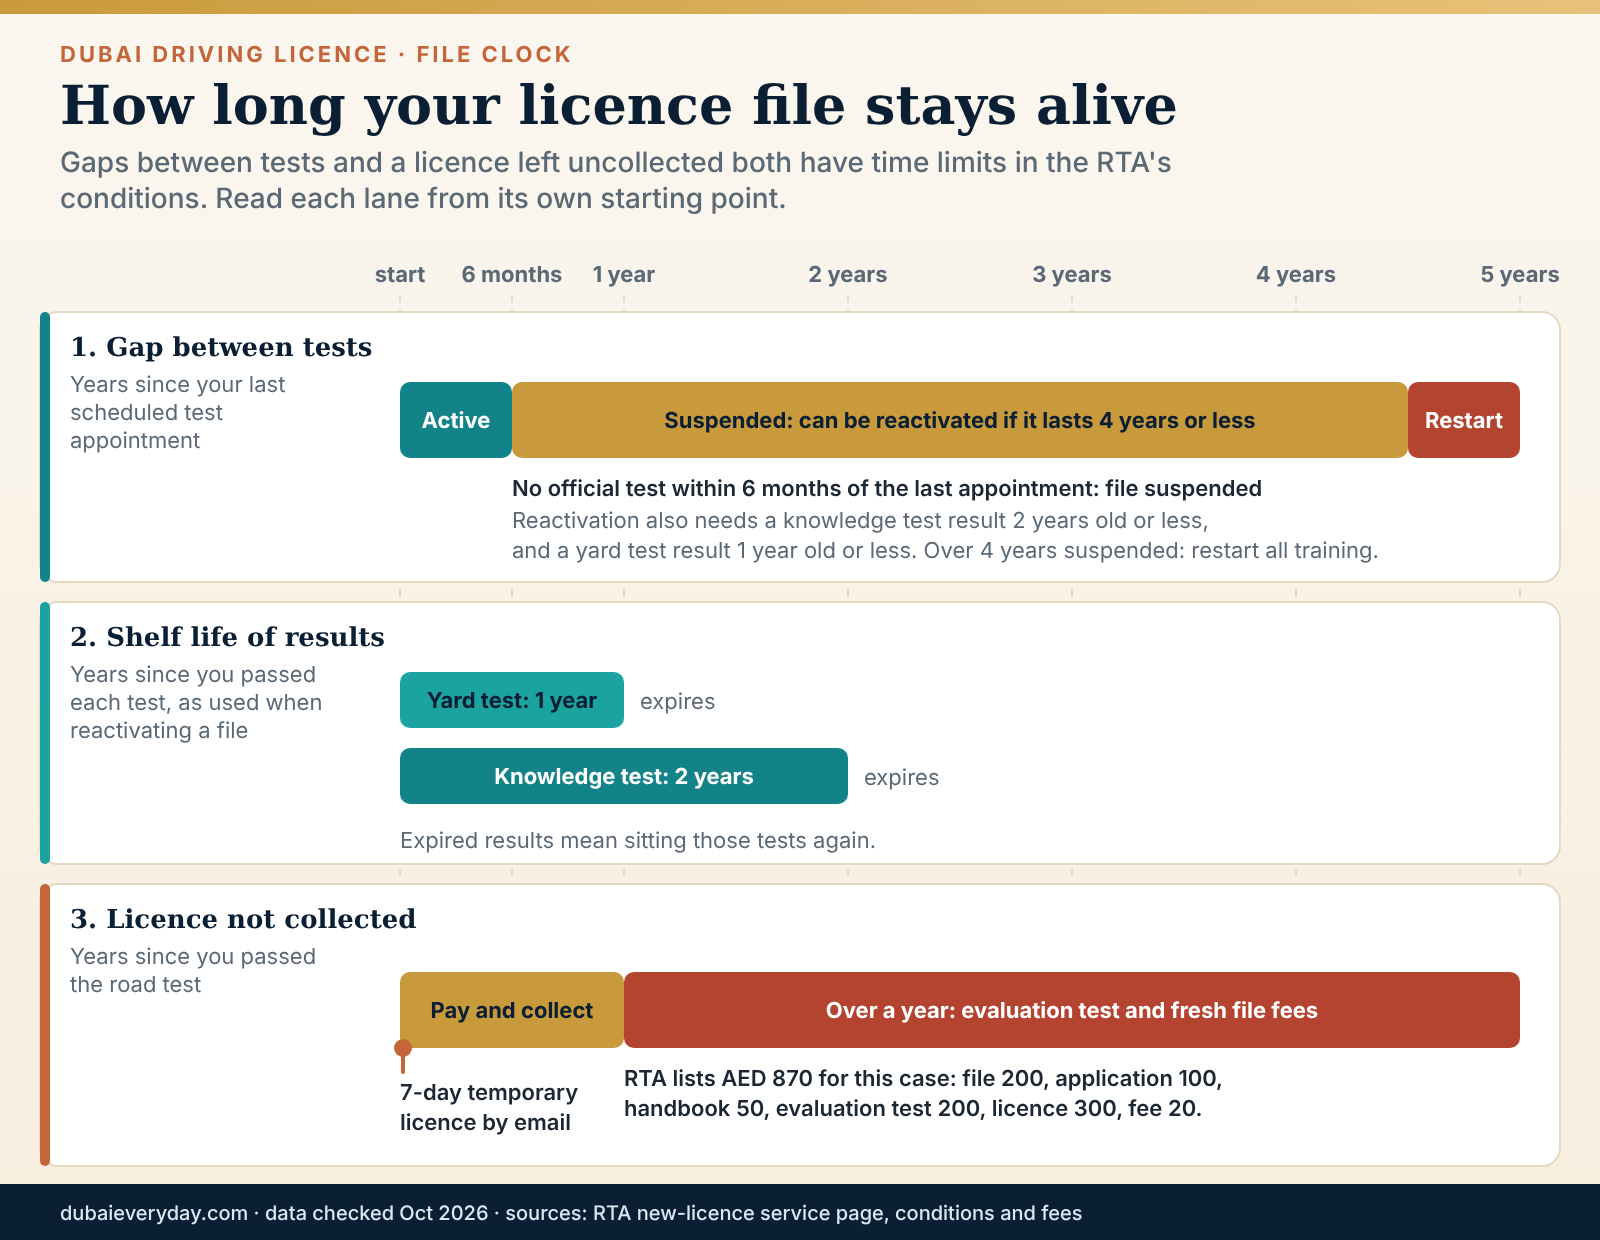Screen dimensions: 1600x1240
Task: Click the "No official test within 6 months" note
Action: tap(887, 488)
